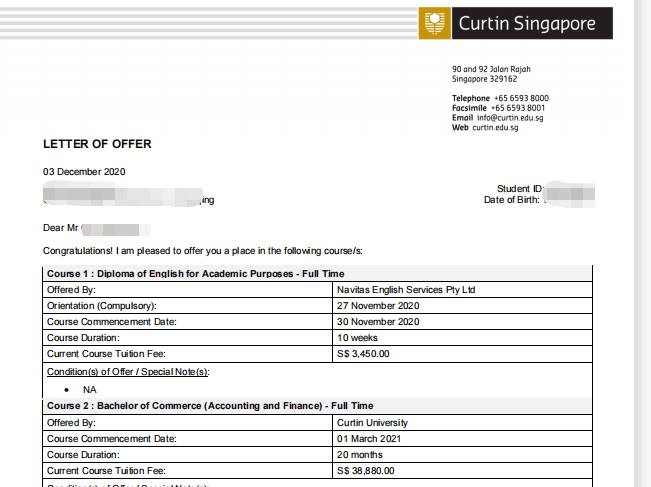Click the address line '90 and 92 Jalan Rajah'

pyautogui.click(x=491, y=69)
